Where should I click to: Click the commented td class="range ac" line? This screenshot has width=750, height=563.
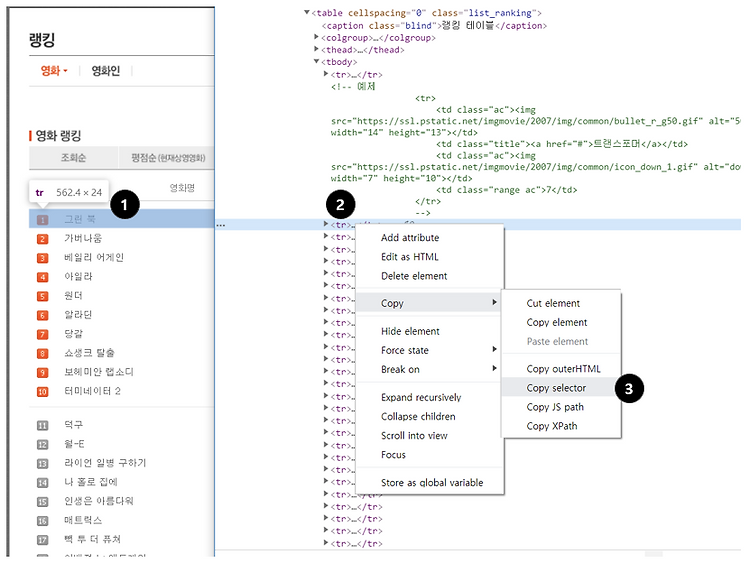pos(507,190)
